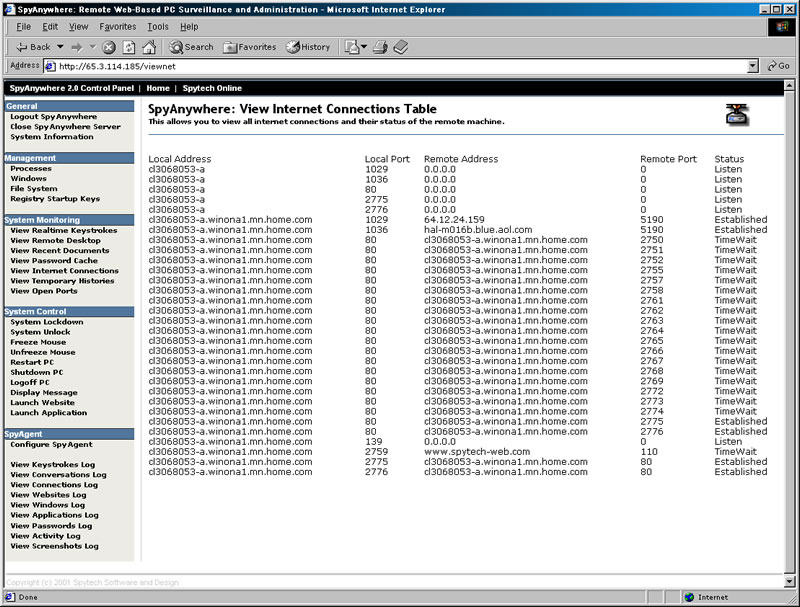The height and width of the screenshot is (607, 800).
Task: Open the Search toolbar button
Action: [192, 47]
